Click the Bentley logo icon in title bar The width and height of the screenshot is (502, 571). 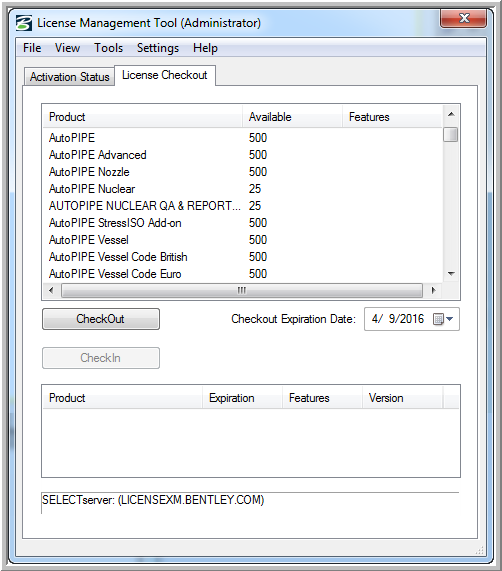click(24, 23)
